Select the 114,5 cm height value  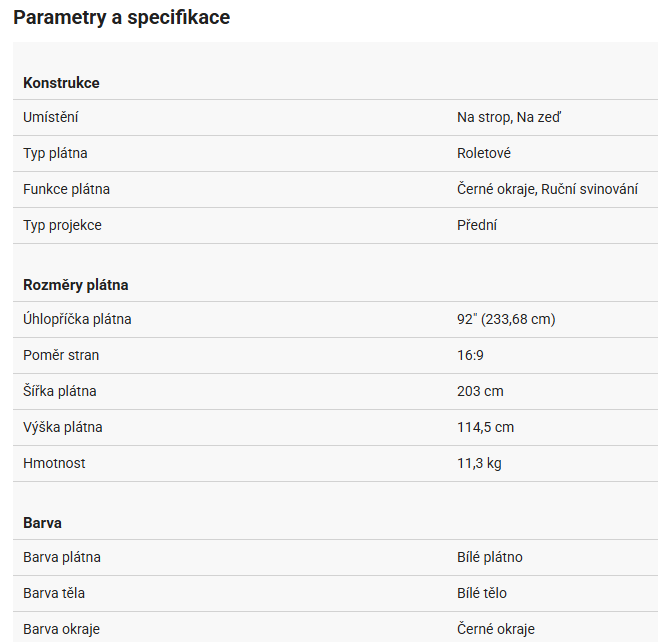485,428
